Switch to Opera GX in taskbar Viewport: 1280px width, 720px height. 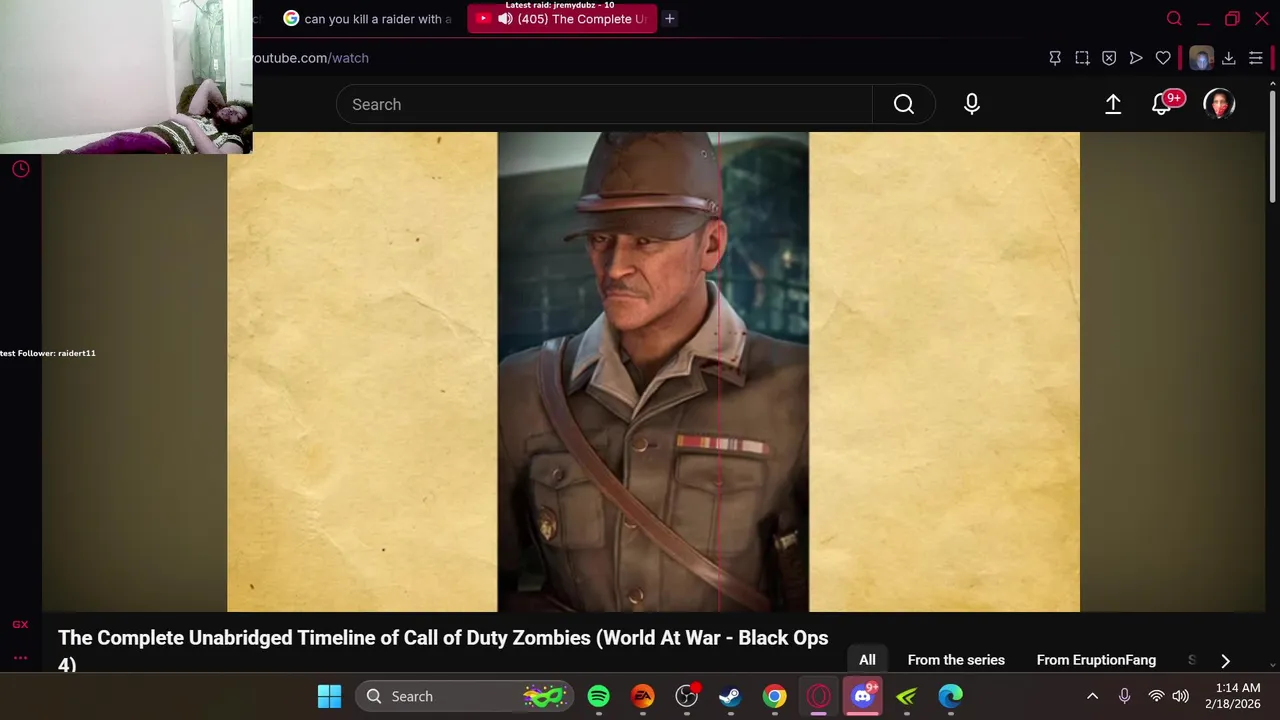click(x=819, y=696)
